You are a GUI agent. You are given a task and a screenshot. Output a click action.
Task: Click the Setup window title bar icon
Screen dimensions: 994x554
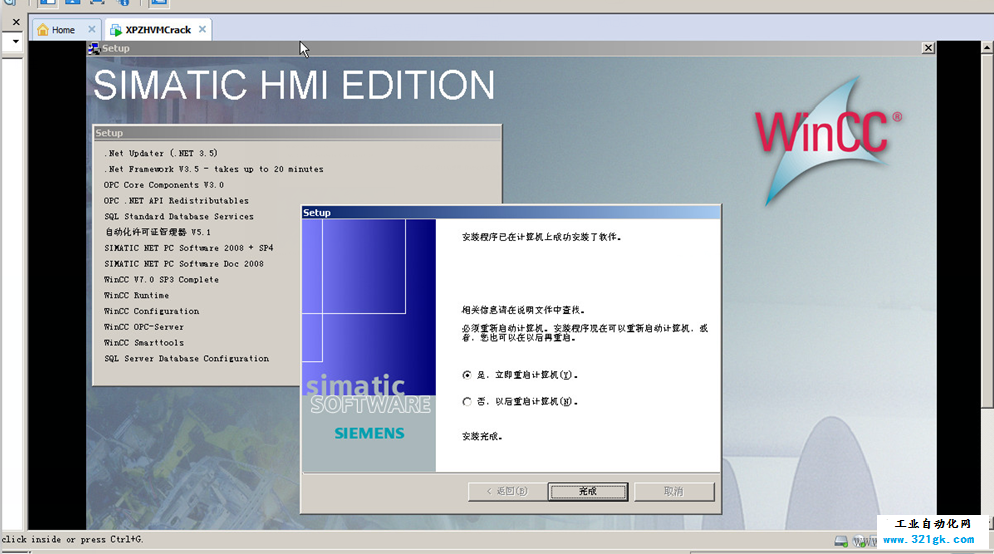pyautogui.click(x=94, y=48)
